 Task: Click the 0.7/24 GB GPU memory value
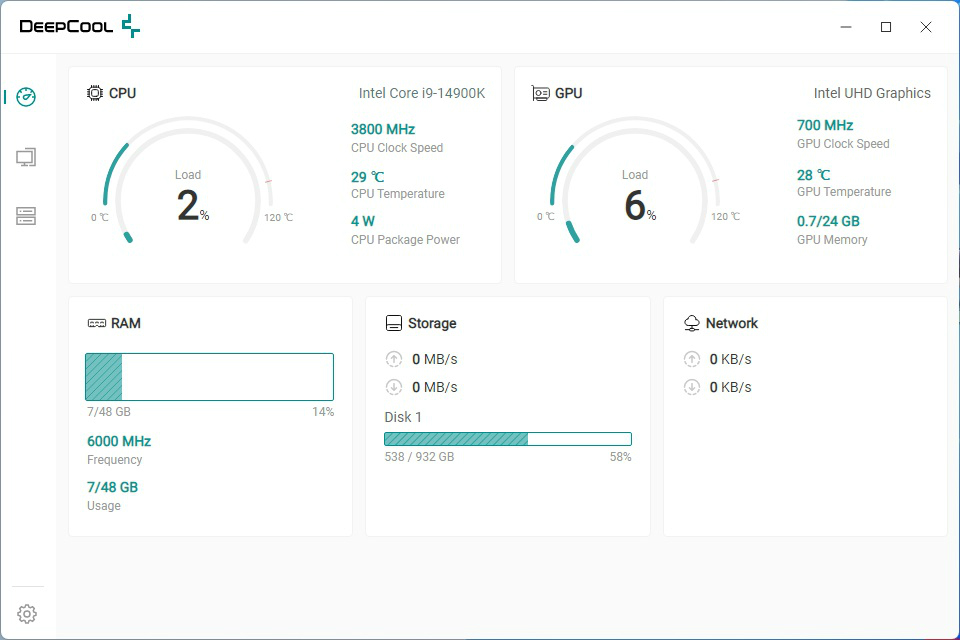click(828, 221)
